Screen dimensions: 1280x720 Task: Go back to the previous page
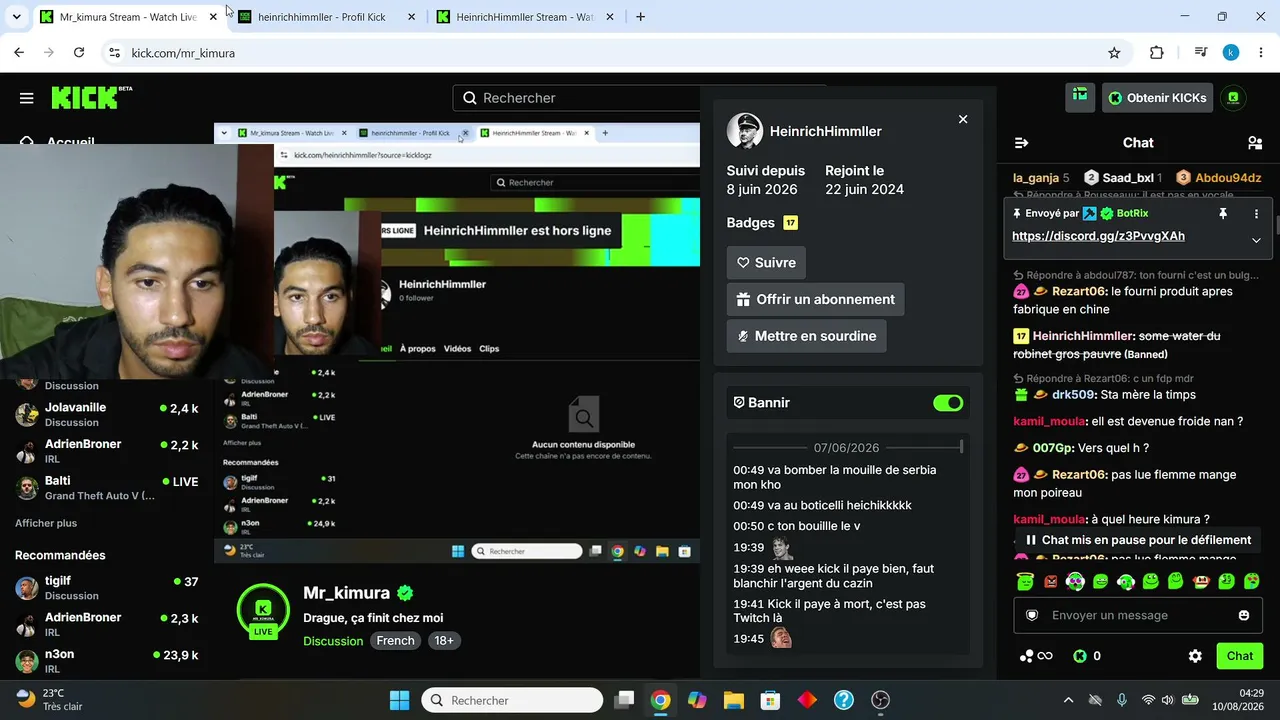pos(19,53)
